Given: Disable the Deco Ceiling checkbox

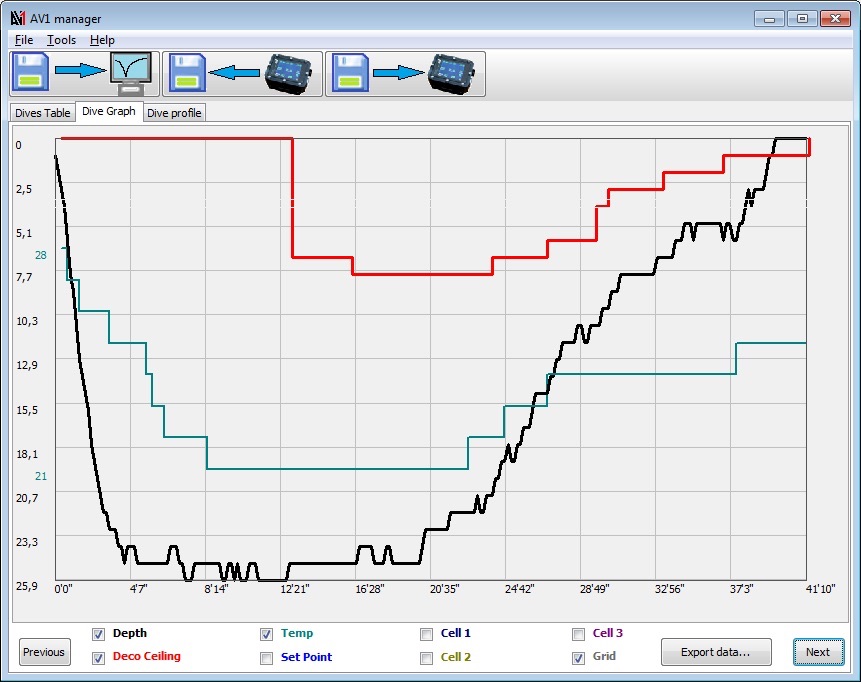Looking at the screenshot, I should (98, 657).
